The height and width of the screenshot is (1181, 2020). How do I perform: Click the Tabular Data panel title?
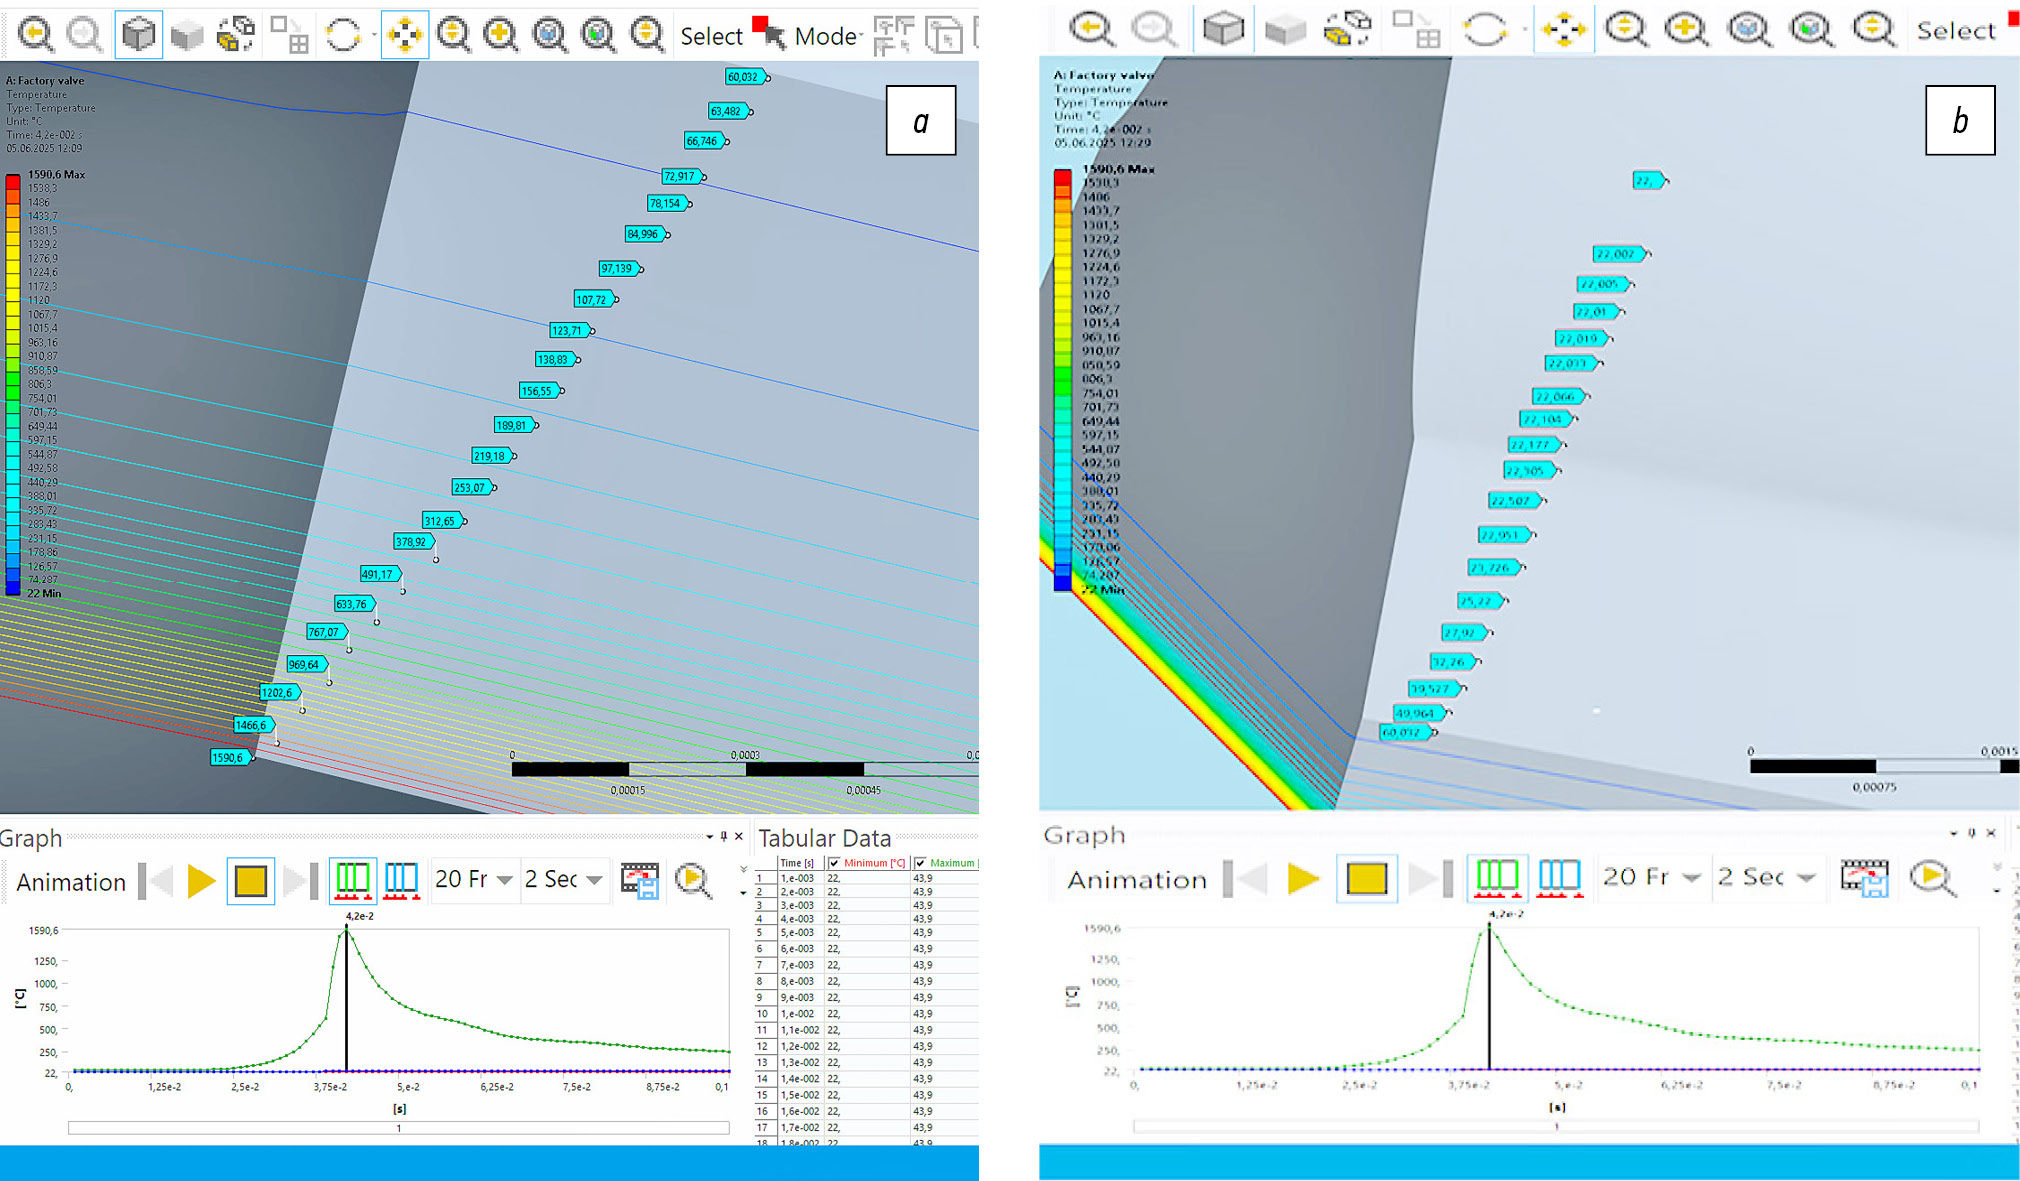pyautogui.click(x=824, y=839)
